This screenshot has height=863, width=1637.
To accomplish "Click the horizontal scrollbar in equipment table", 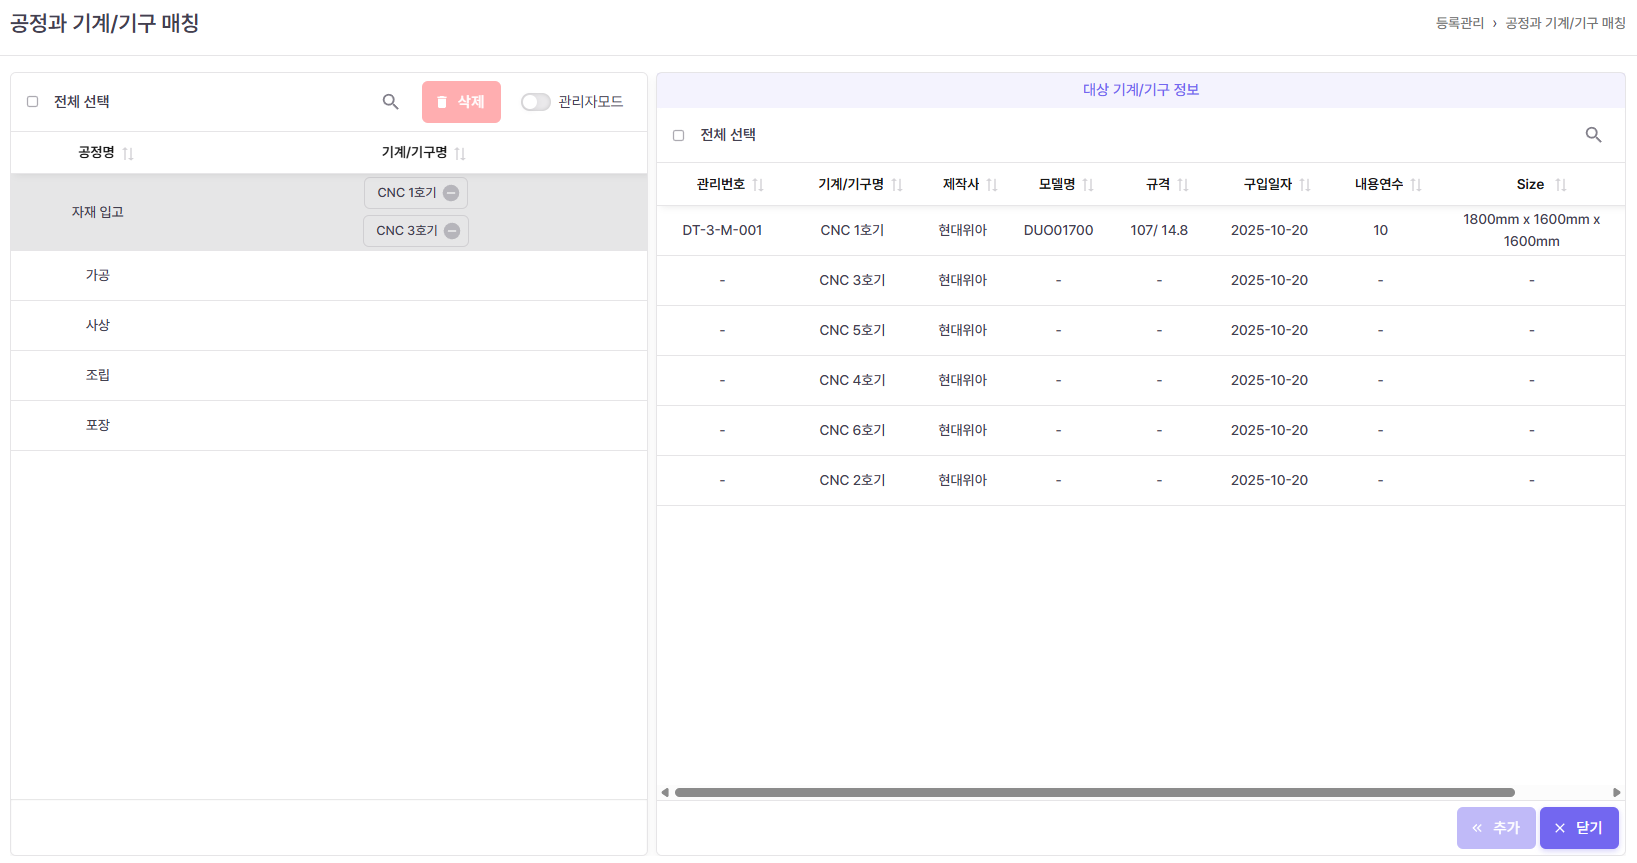I will (x=1094, y=792).
